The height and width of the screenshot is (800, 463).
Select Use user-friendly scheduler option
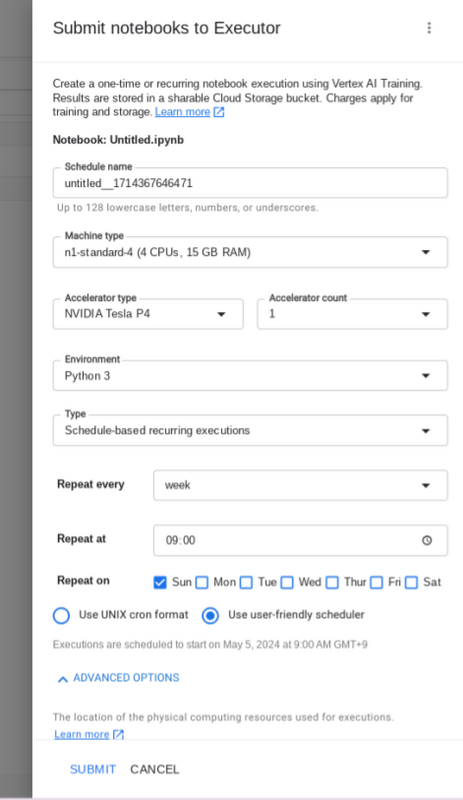210,615
